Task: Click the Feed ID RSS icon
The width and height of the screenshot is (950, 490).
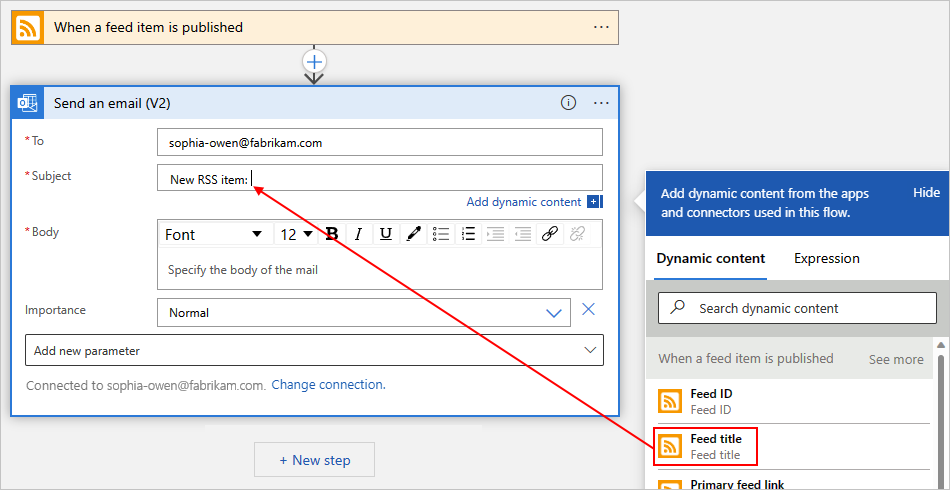Action: click(x=671, y=401)
